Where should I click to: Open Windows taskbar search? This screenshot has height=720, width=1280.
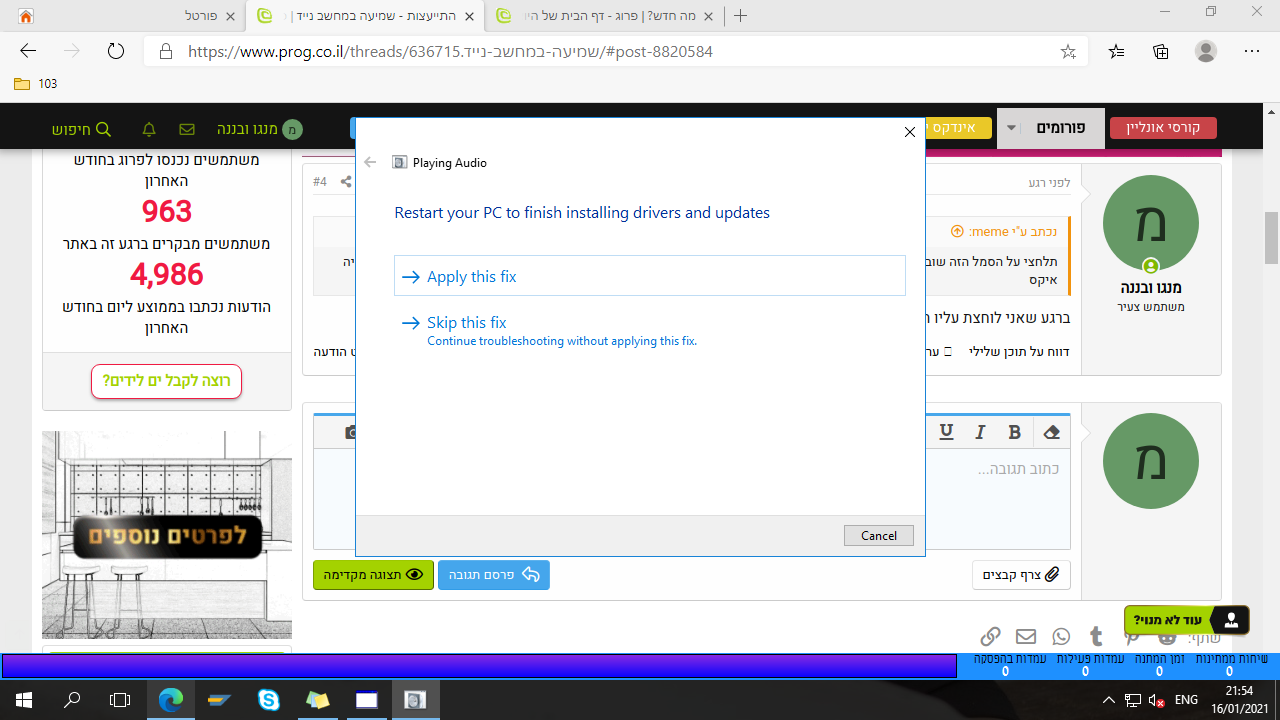(72, 700)
